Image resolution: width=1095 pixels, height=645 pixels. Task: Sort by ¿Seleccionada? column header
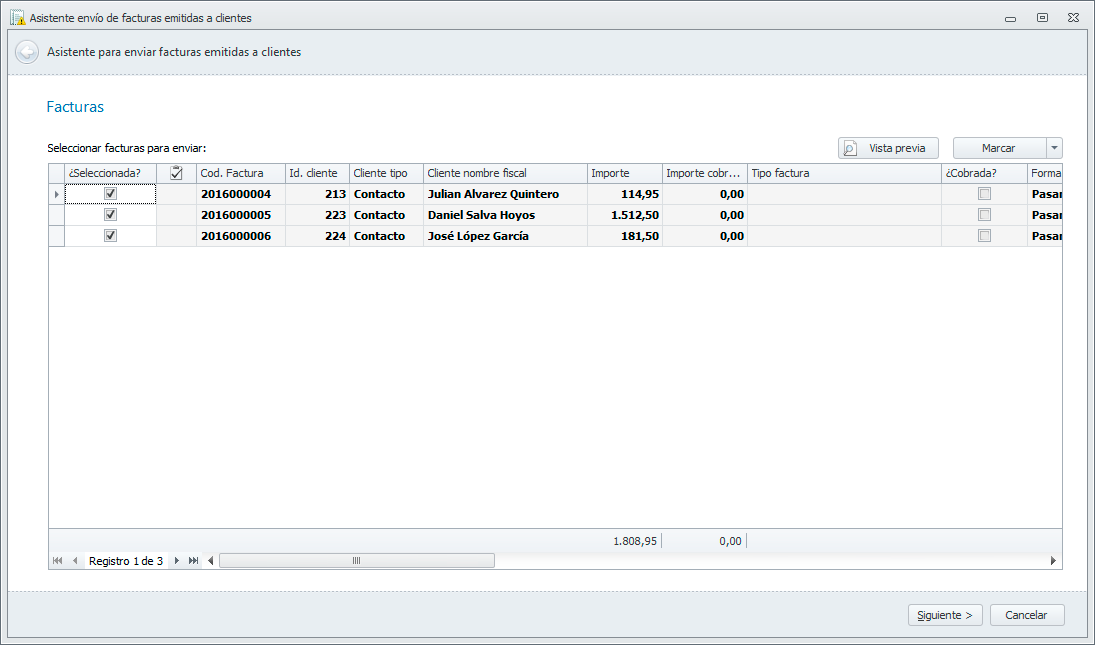tap(110, 173)
